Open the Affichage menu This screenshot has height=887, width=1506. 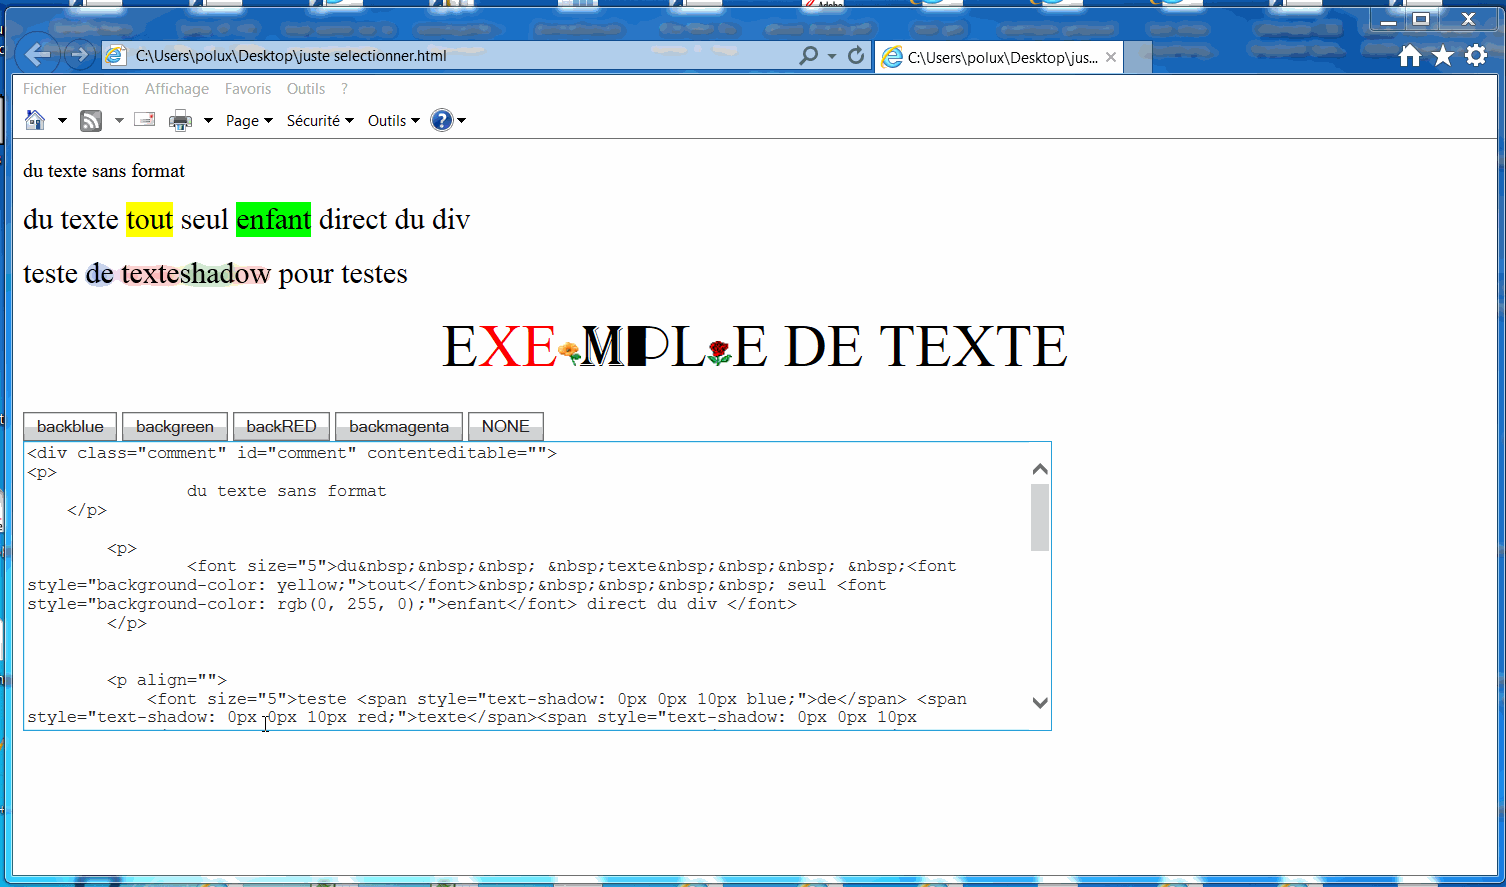coord(177,88)
